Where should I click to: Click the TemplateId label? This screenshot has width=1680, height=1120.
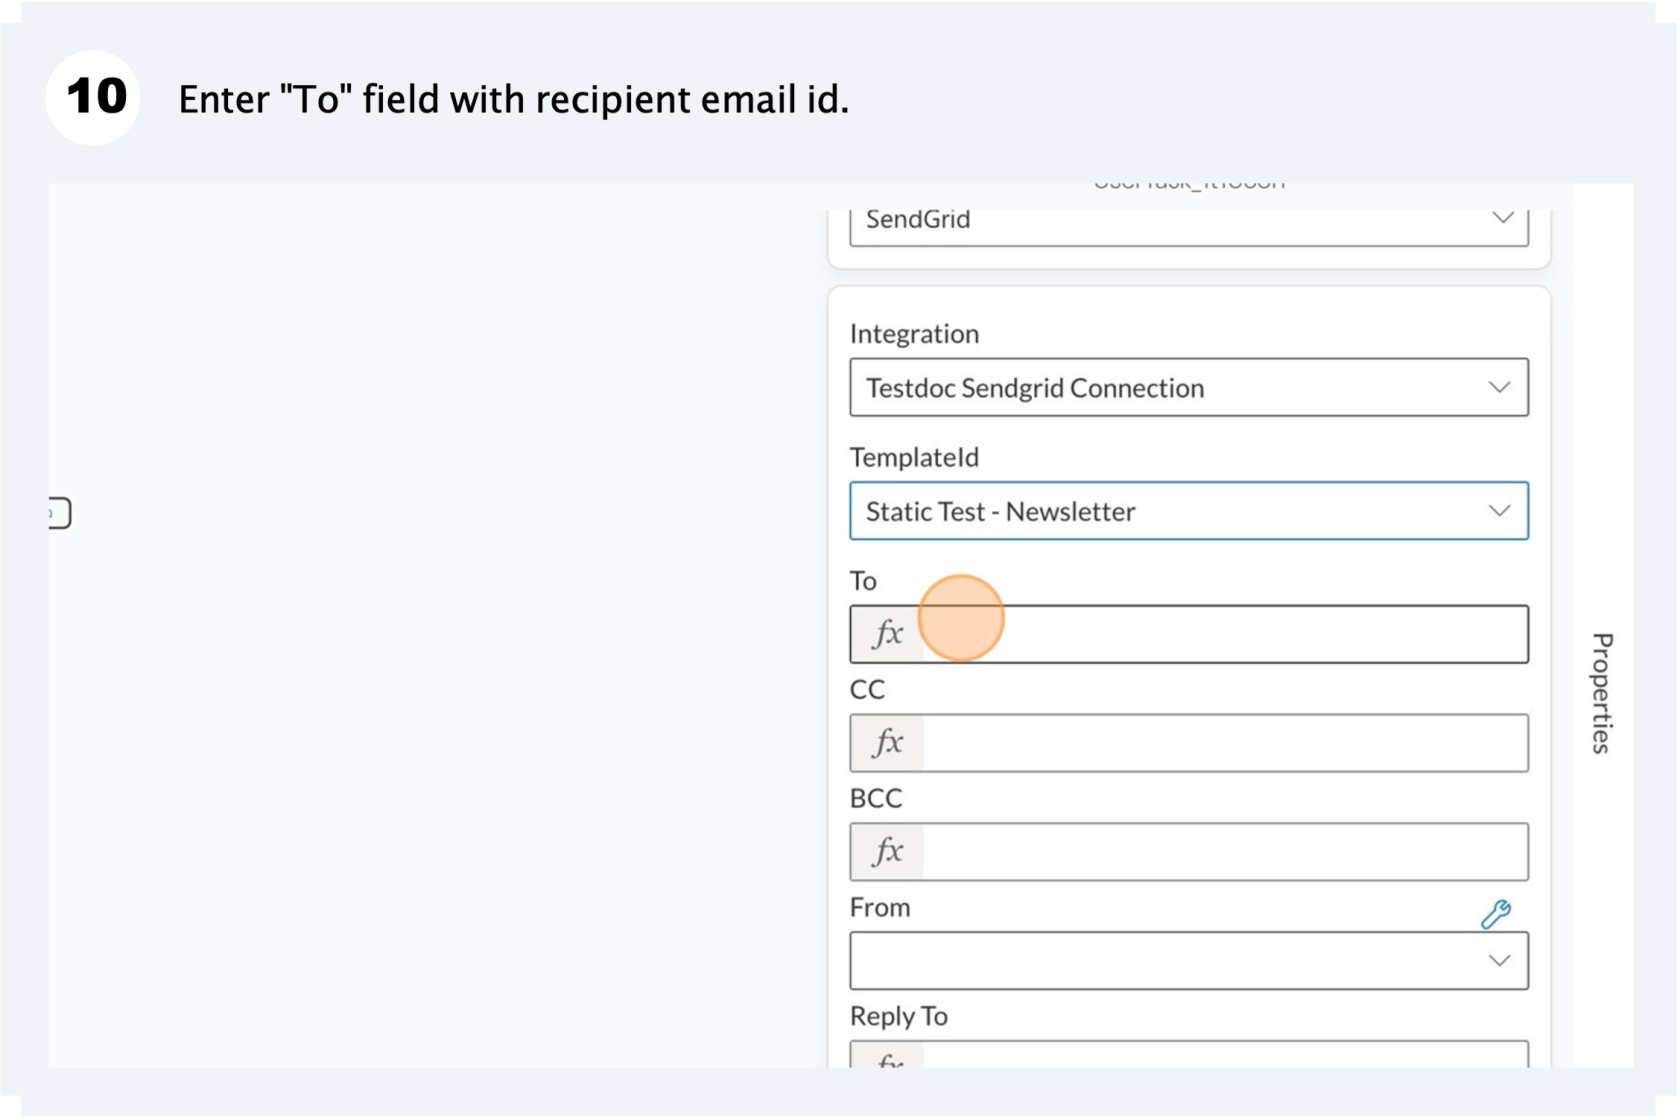click(x=914, y=458)
